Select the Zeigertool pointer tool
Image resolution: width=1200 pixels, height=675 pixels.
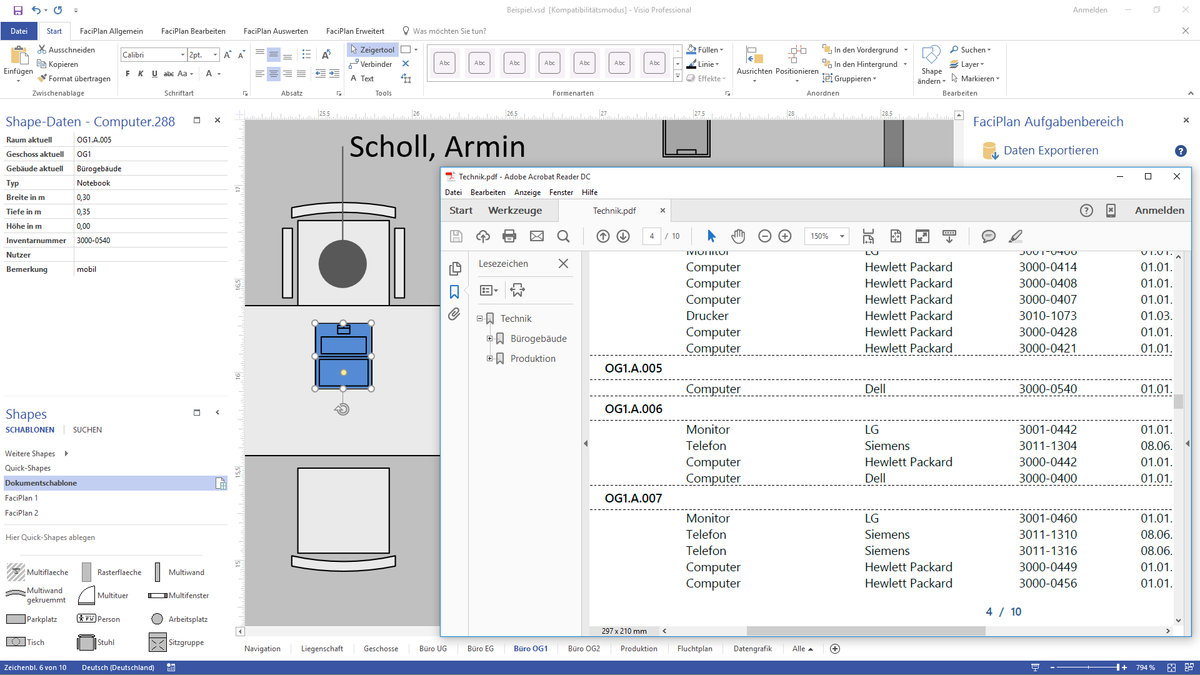click(x=372, y=49)
